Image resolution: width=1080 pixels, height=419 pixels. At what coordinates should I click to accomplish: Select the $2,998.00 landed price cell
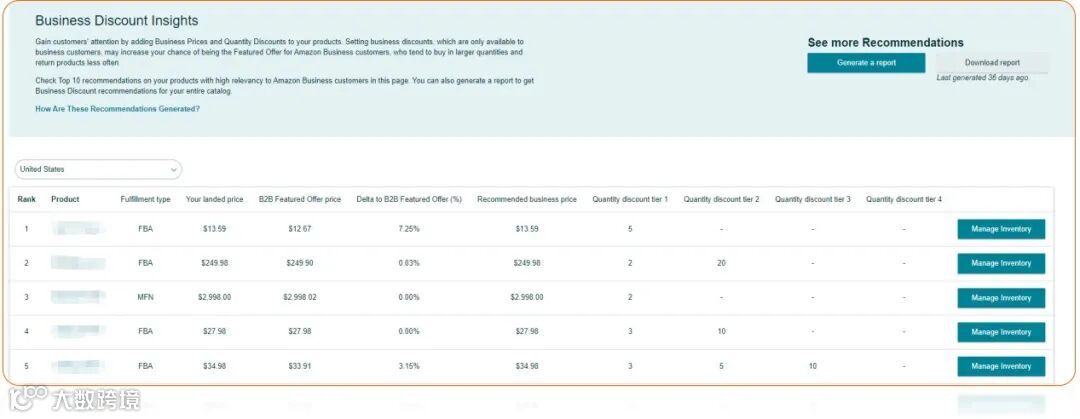click(214, 298)
